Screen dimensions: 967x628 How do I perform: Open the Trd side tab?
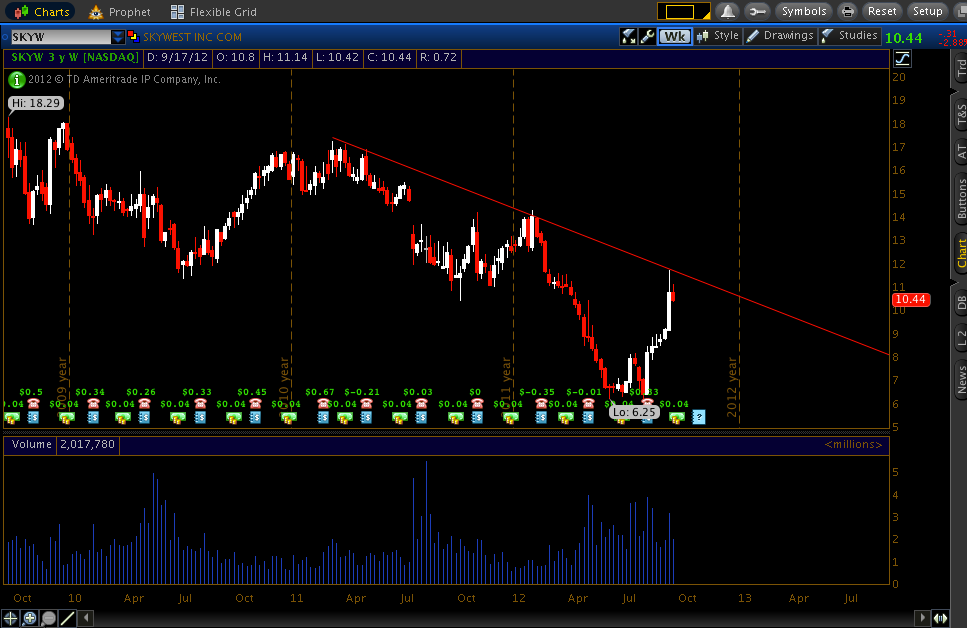(x=961, y=68)
